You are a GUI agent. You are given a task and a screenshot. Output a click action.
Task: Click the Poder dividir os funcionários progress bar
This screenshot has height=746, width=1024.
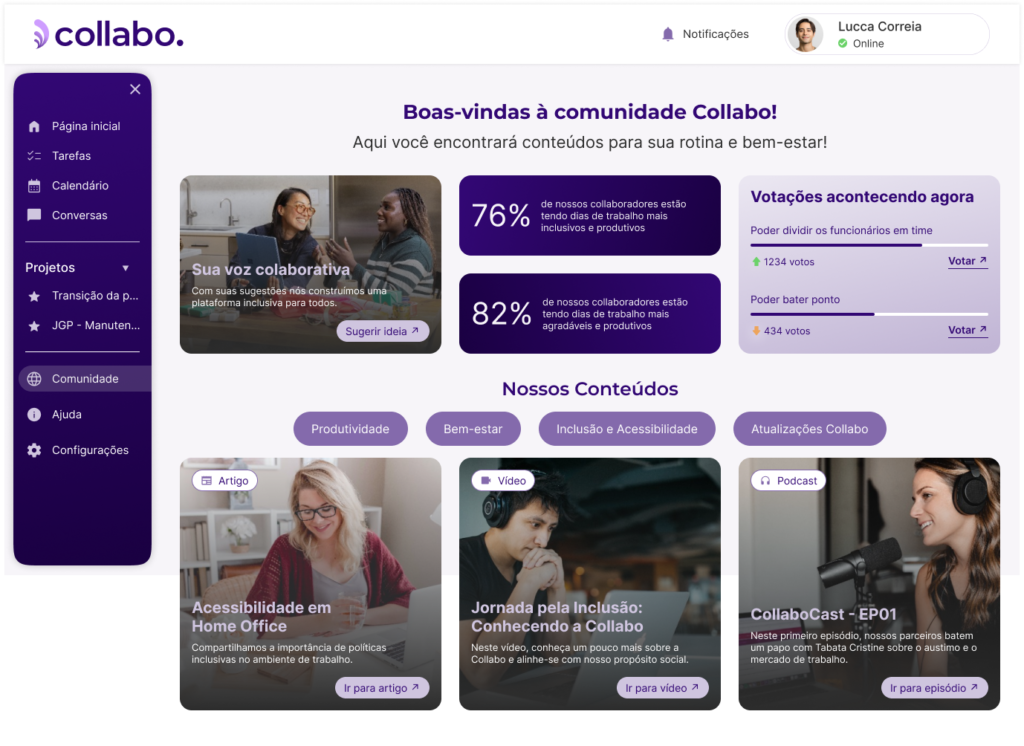click(x=869, y=245)
